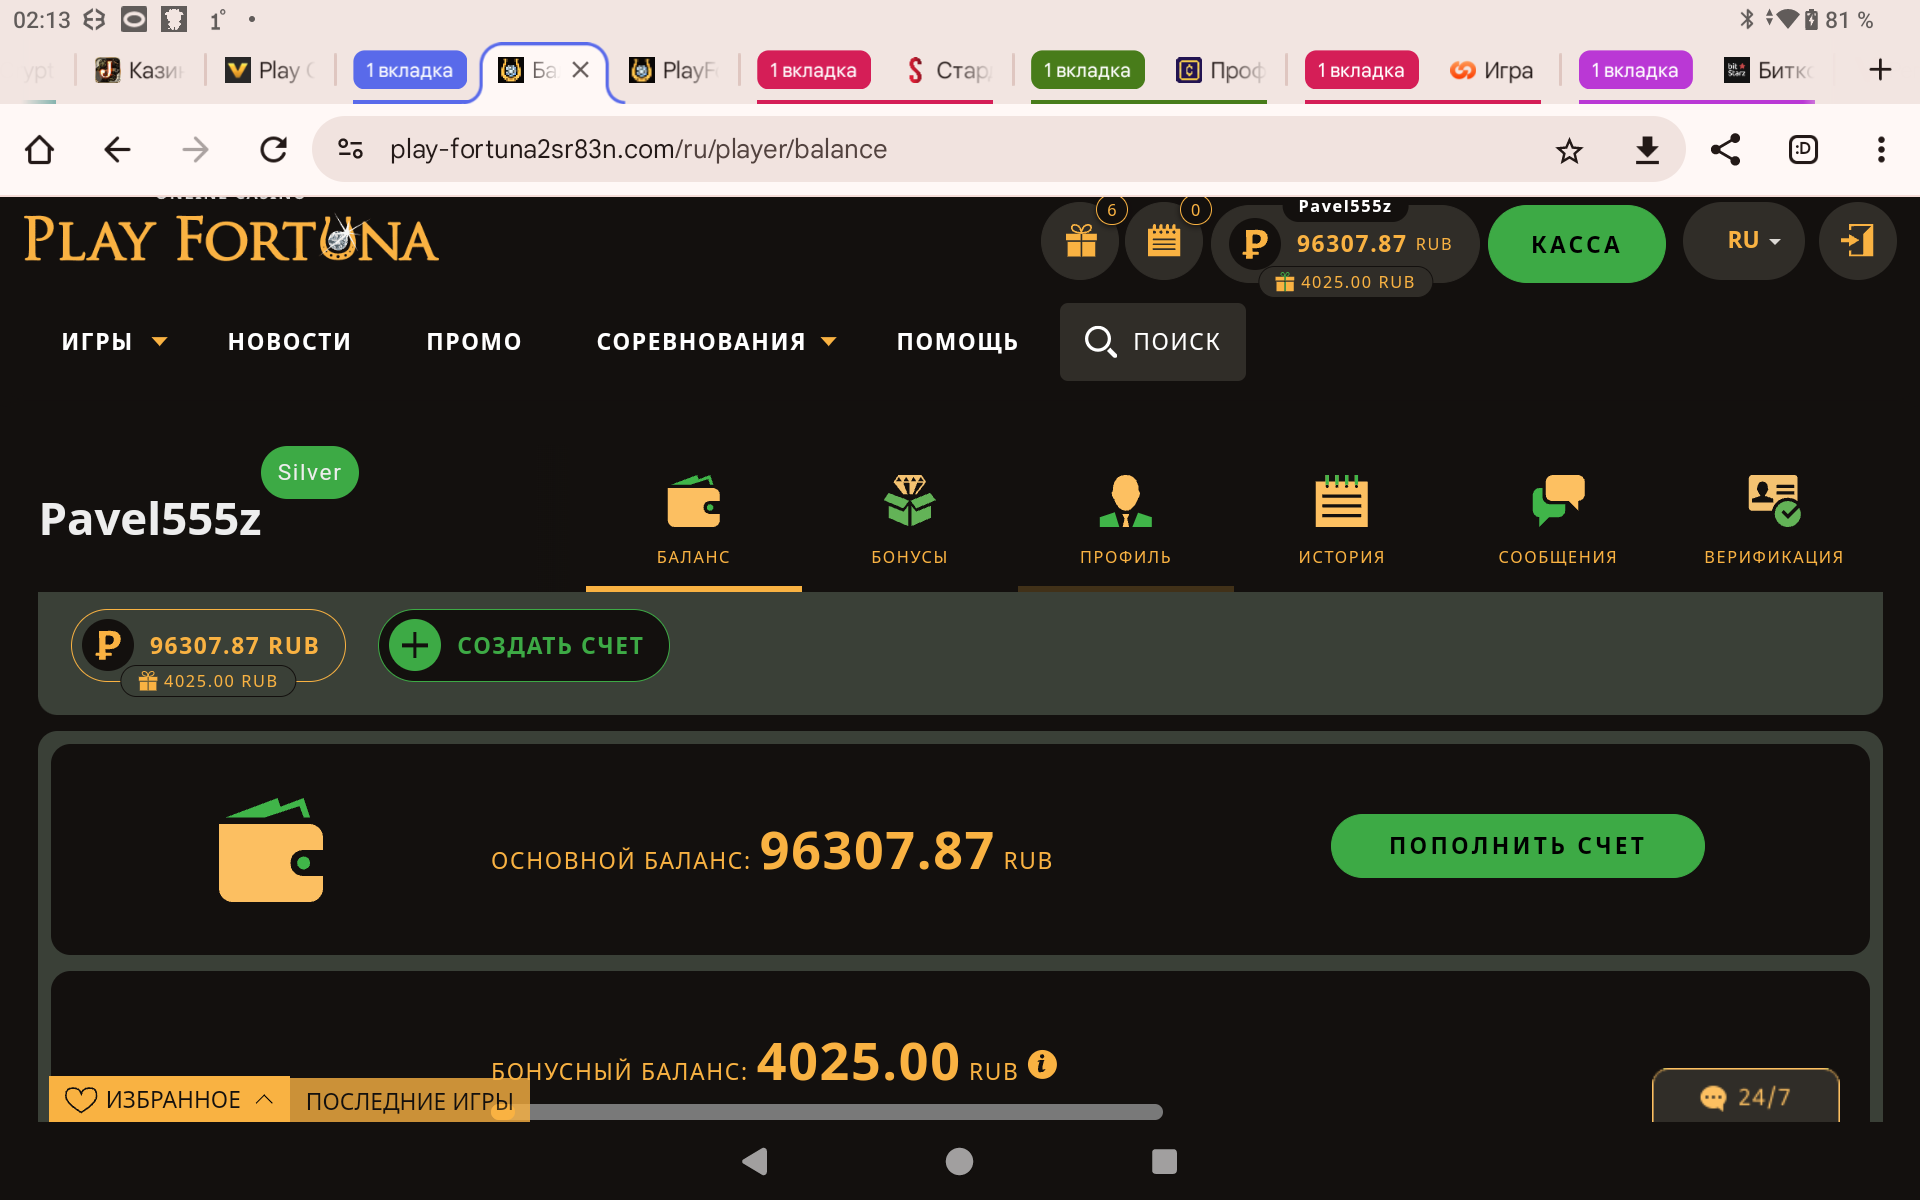Screen dimensions: 1920x1200
Task: Click bonus balance info icon
Action: coord(1042,1064)
